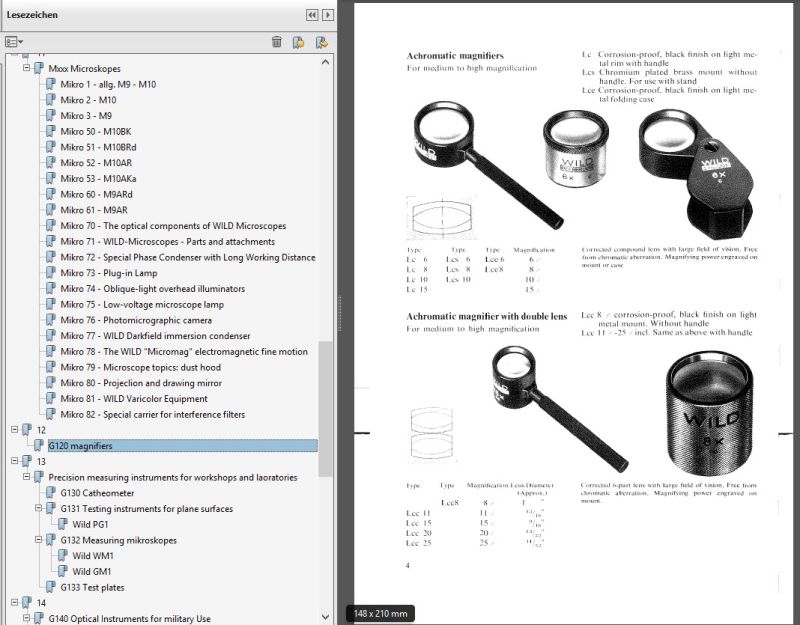Open bookmark G140 Optical Instruments for military Use
800x625 pixels.
[x=130, y=618]
